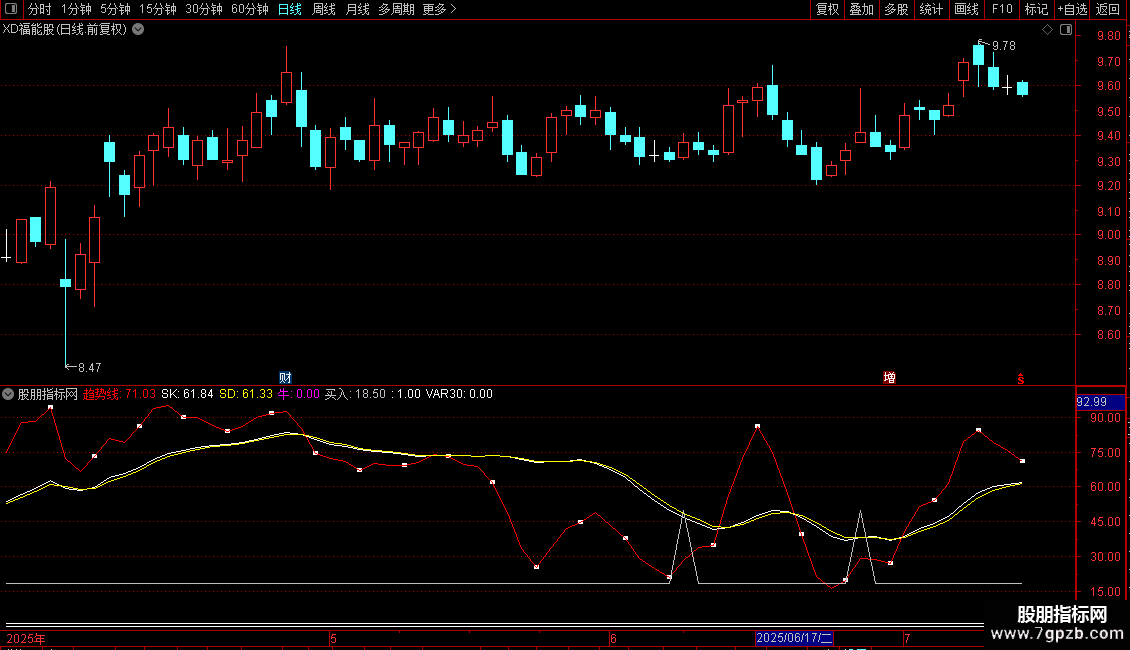Click the 统计 statistics button
Viewport: 1130px width, 650px height.
pos(931,9)
